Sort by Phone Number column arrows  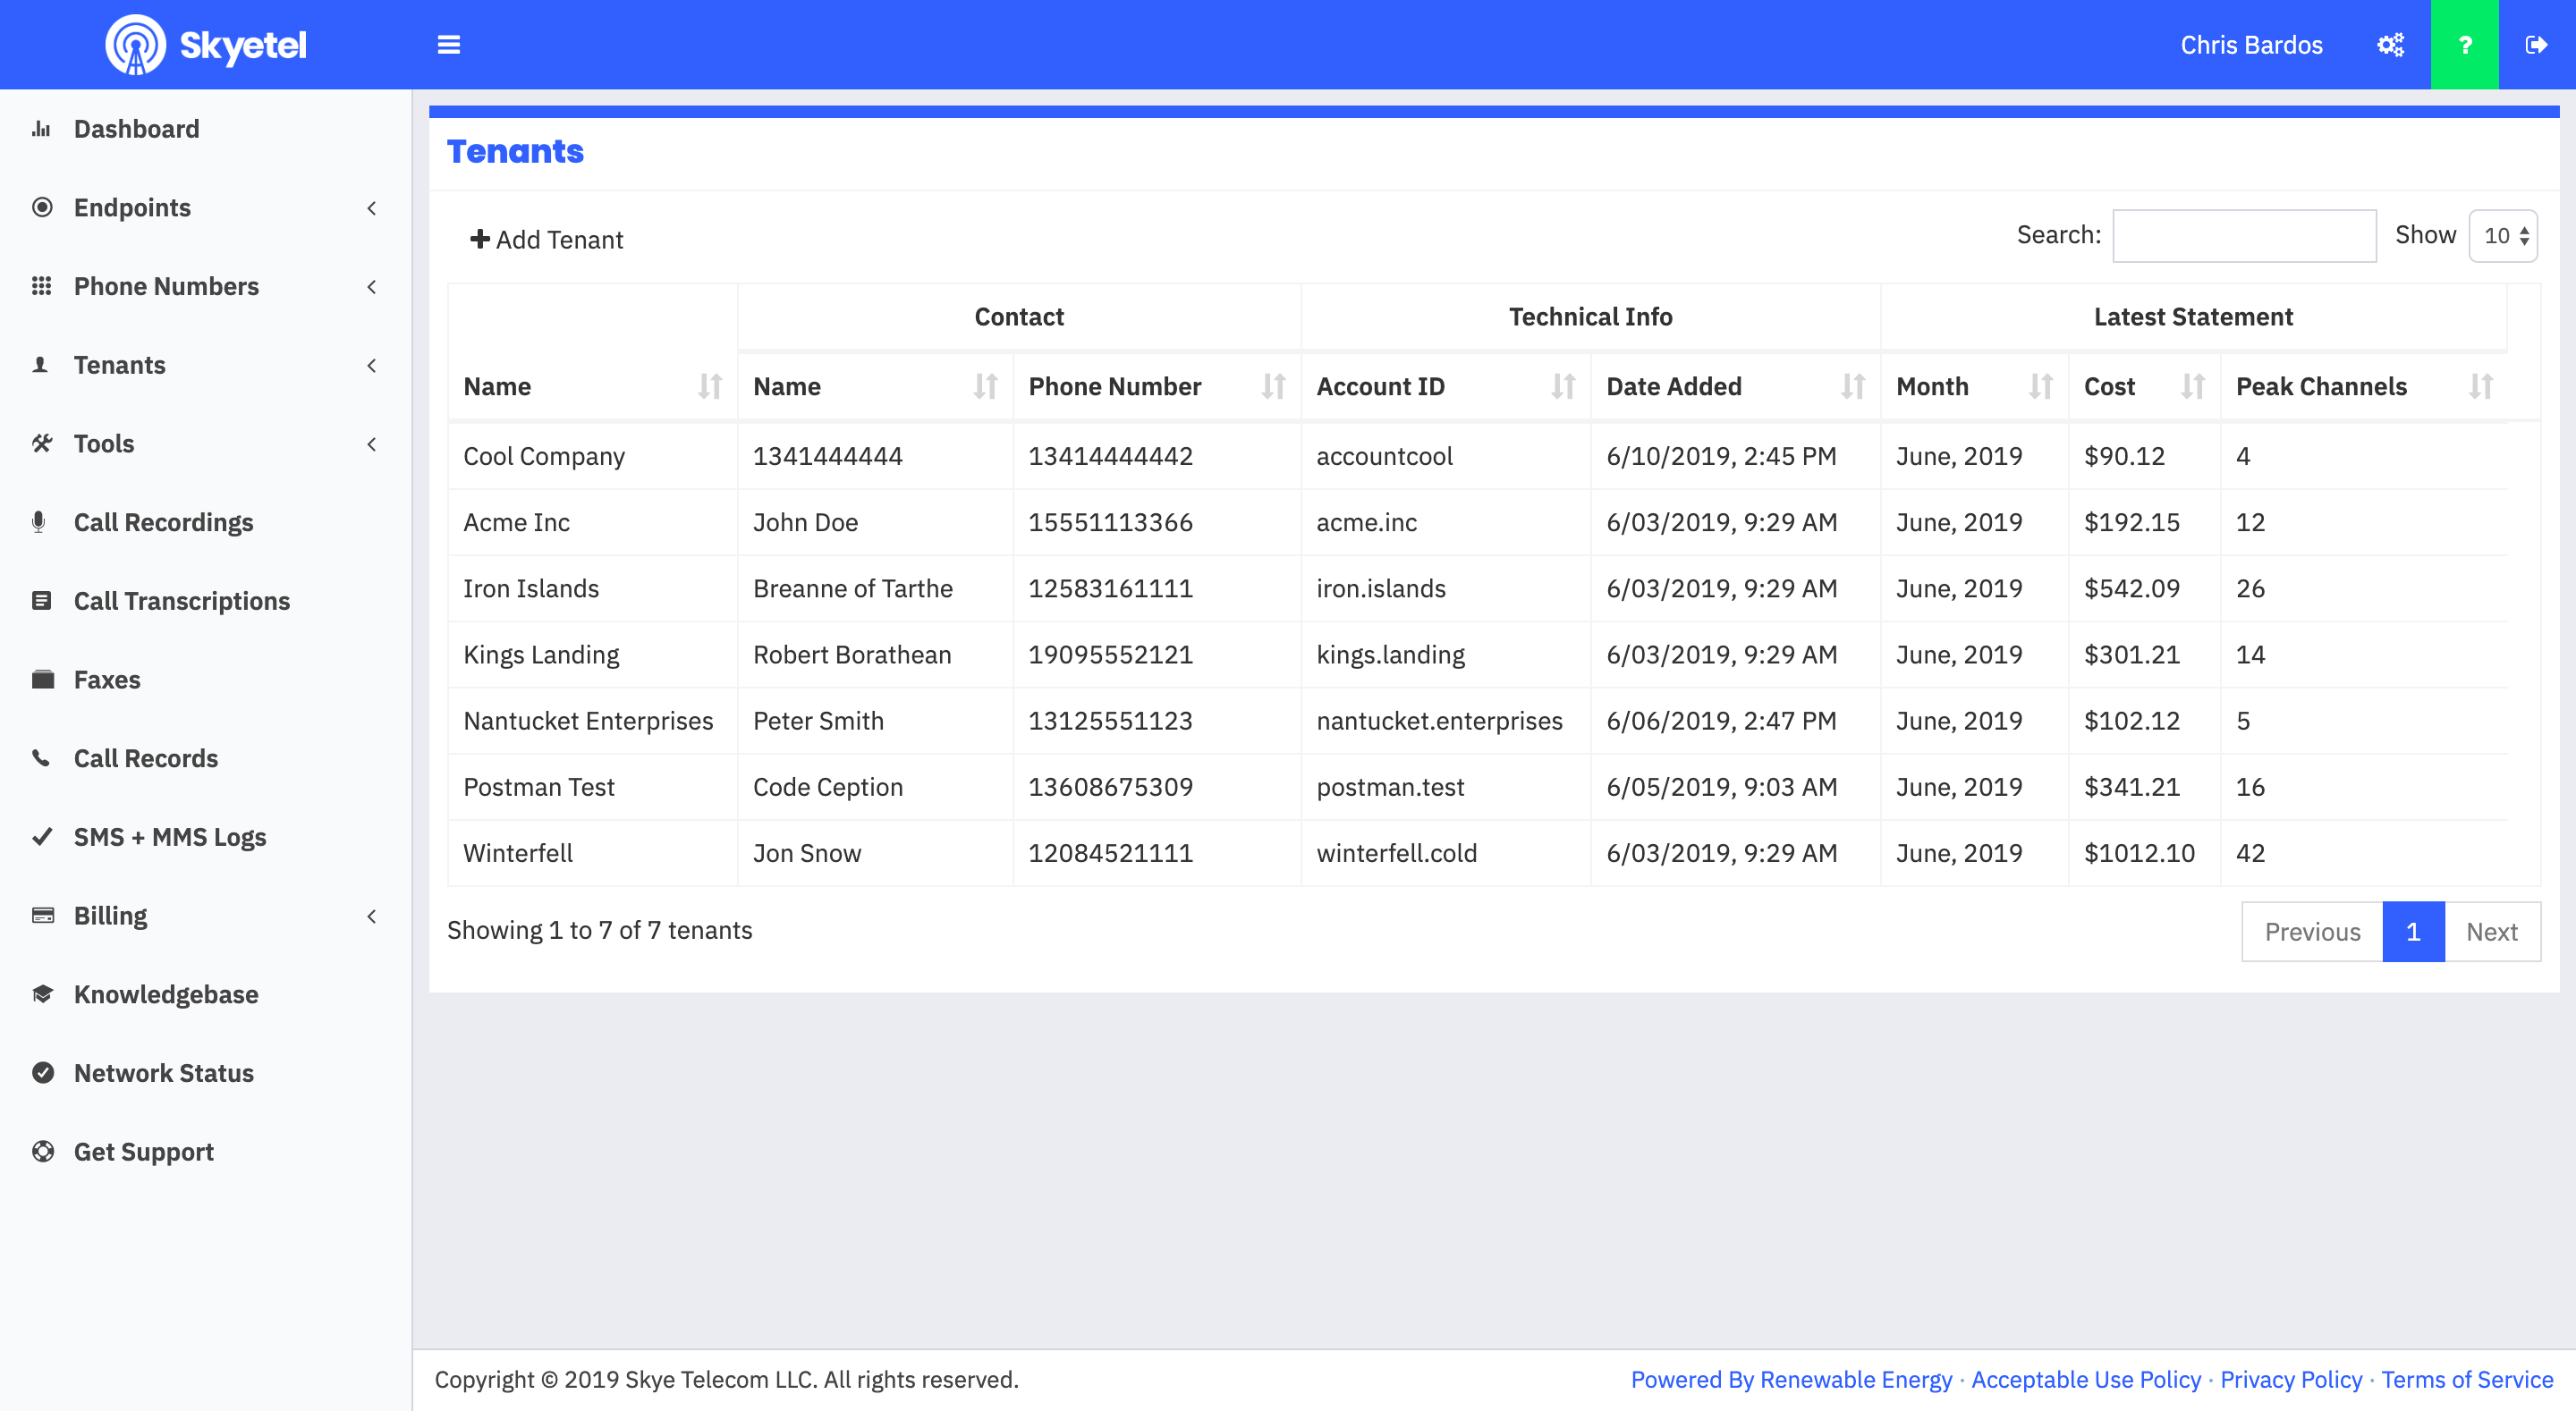pyautogui.click(x=1273, y=386)
